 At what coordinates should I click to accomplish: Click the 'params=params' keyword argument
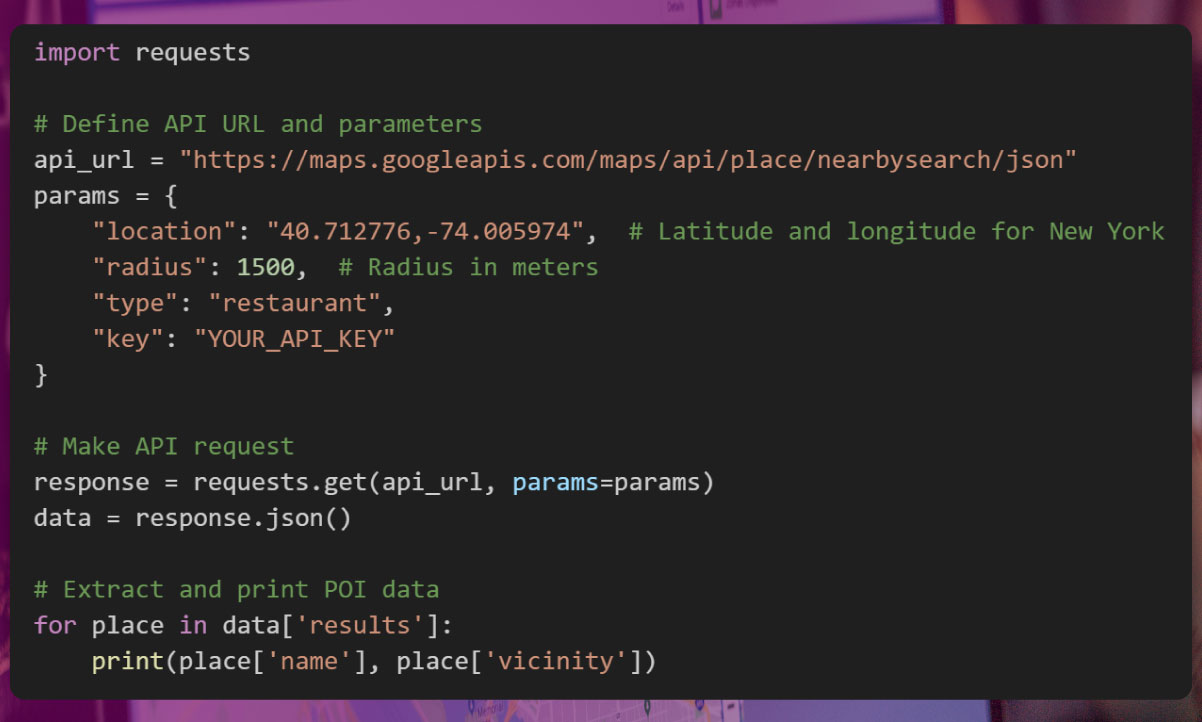(x=606, y=482)
